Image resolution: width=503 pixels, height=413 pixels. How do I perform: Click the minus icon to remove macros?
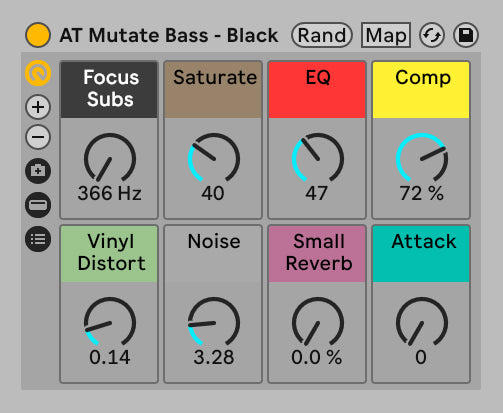tap(38, 137)
